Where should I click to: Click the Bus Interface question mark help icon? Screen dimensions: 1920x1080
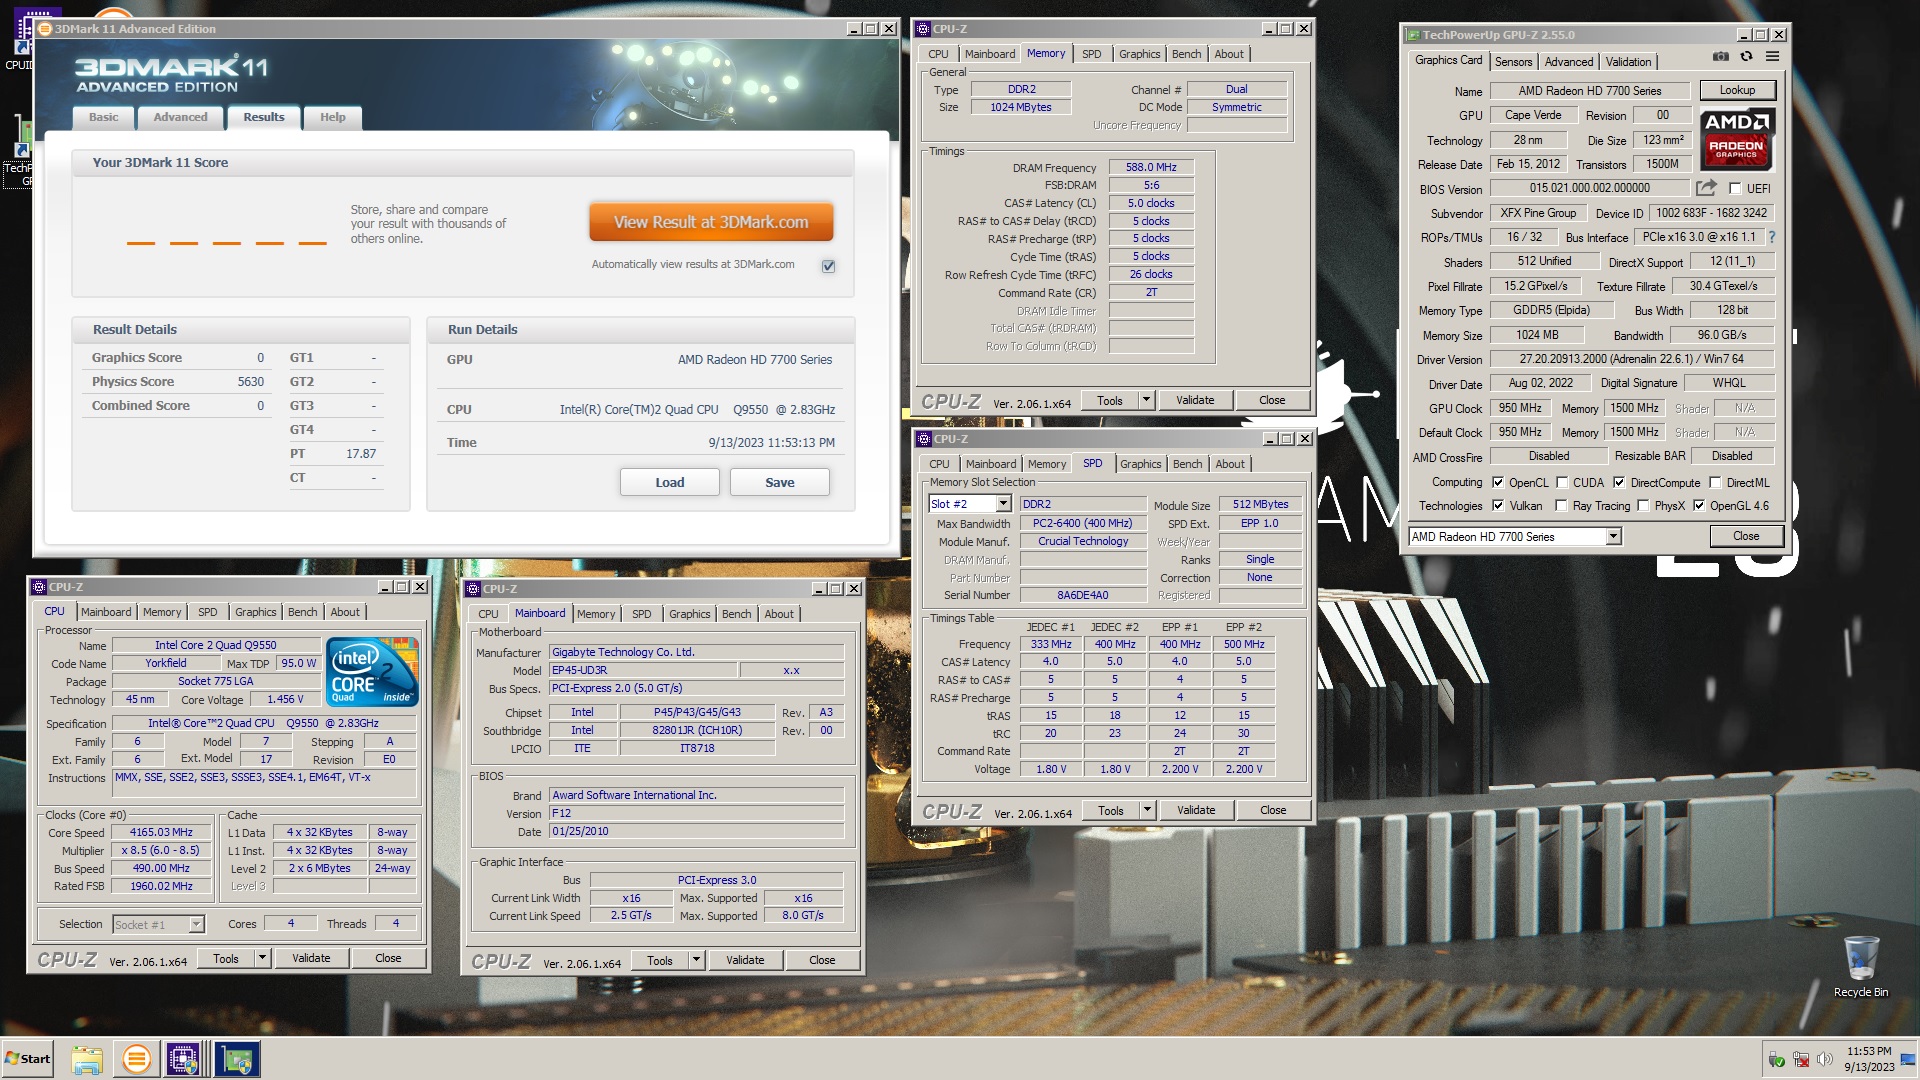click(x=1772, y=238)
